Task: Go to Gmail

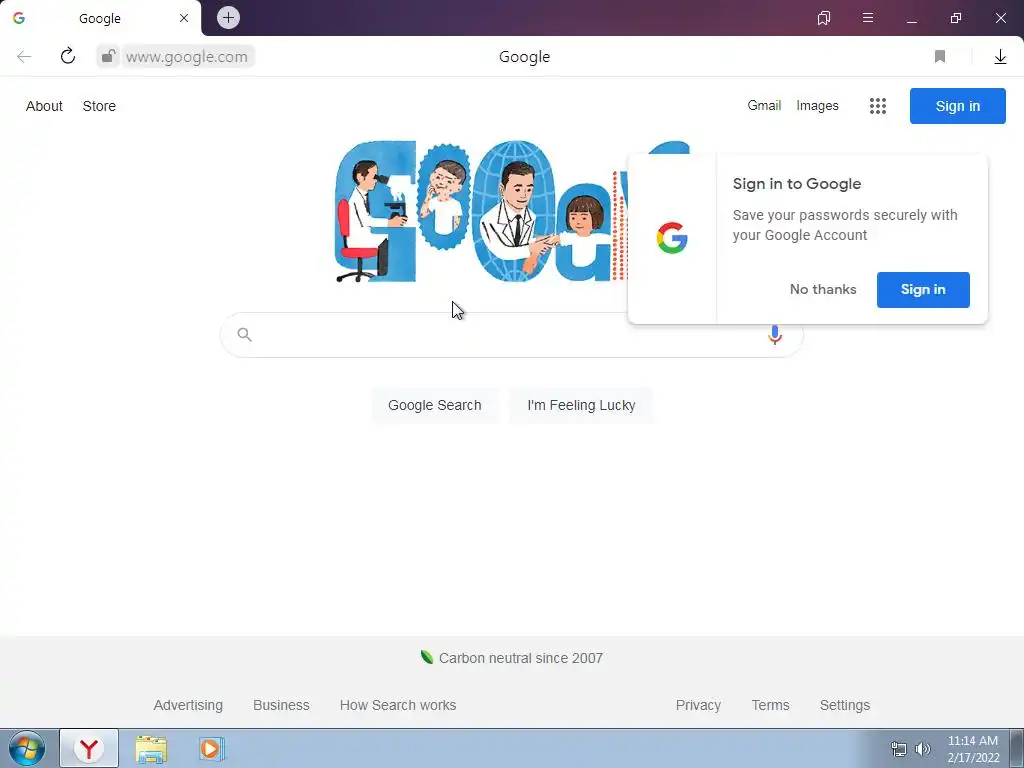Action: [764, 106]
